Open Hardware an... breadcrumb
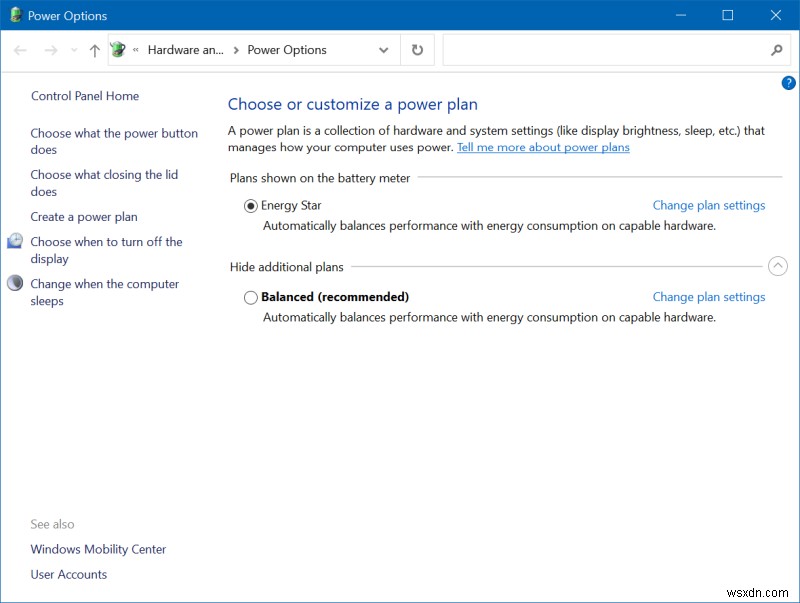The height and width of the screenshot is (603, 800). [186, 50]
